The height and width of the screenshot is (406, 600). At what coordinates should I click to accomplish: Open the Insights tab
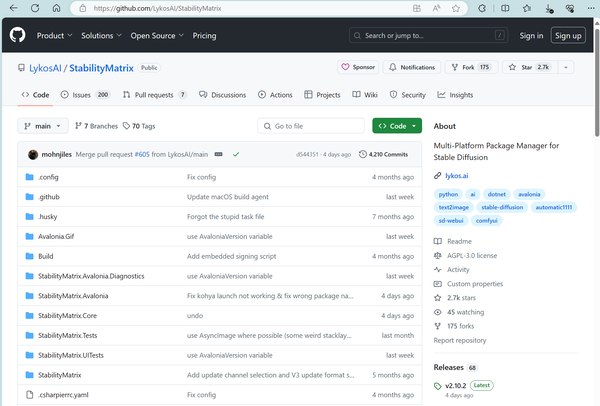coord(455,95)
